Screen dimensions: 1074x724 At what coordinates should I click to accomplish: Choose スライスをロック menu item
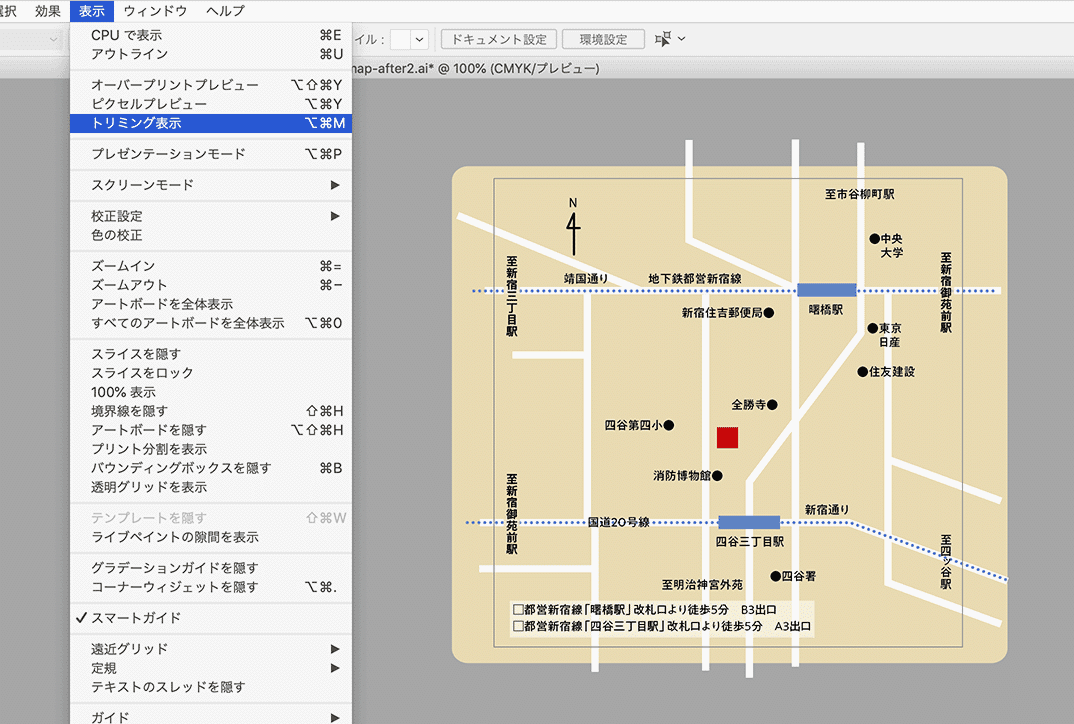[211, 373]
